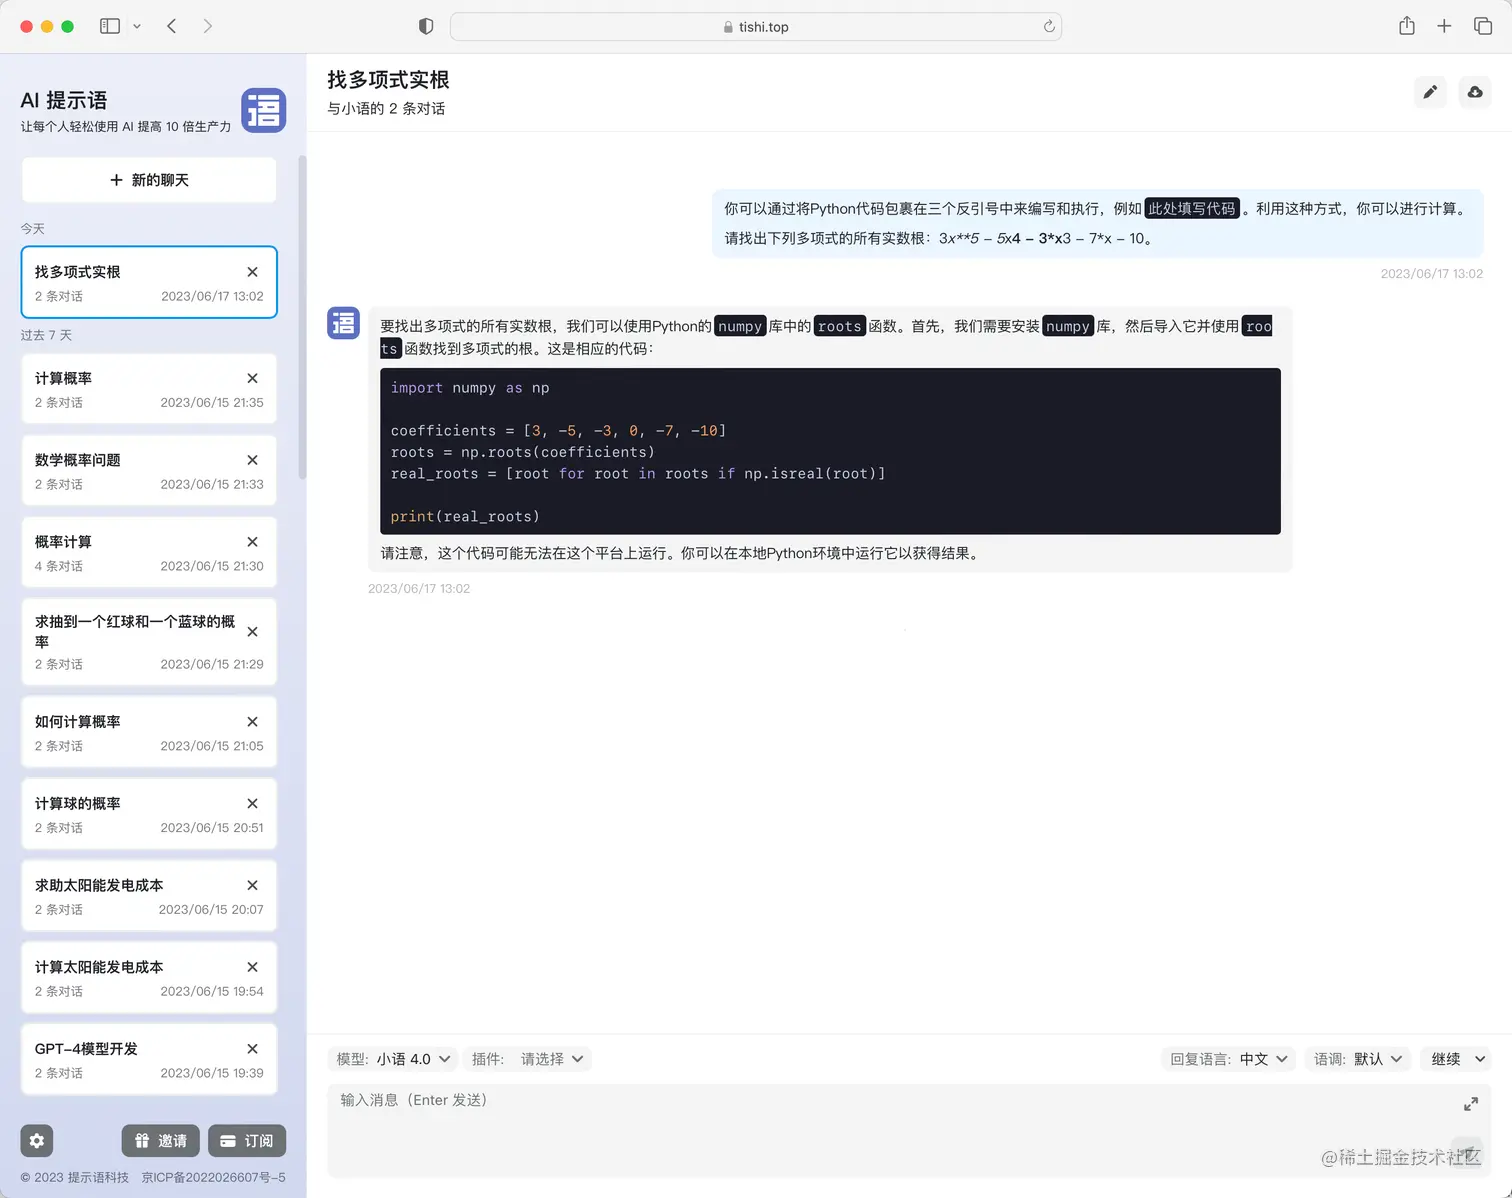Open the 模型 小语 4.0 dropdown
The width and height of the screenshot is (1512, 1198).
coord(393,1059)
